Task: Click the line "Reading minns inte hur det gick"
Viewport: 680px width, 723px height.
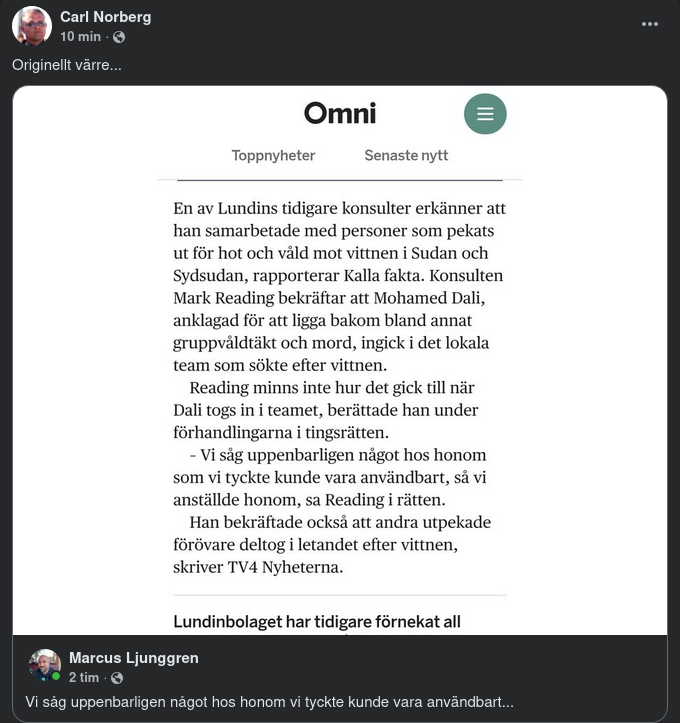Action: [x=331, y=388]
